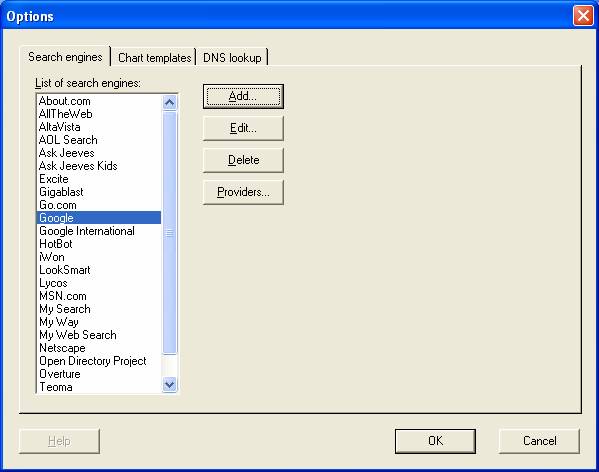Select Ask Jeeves Kids entry
The image size is (599, 472).
tap(99, 166)
